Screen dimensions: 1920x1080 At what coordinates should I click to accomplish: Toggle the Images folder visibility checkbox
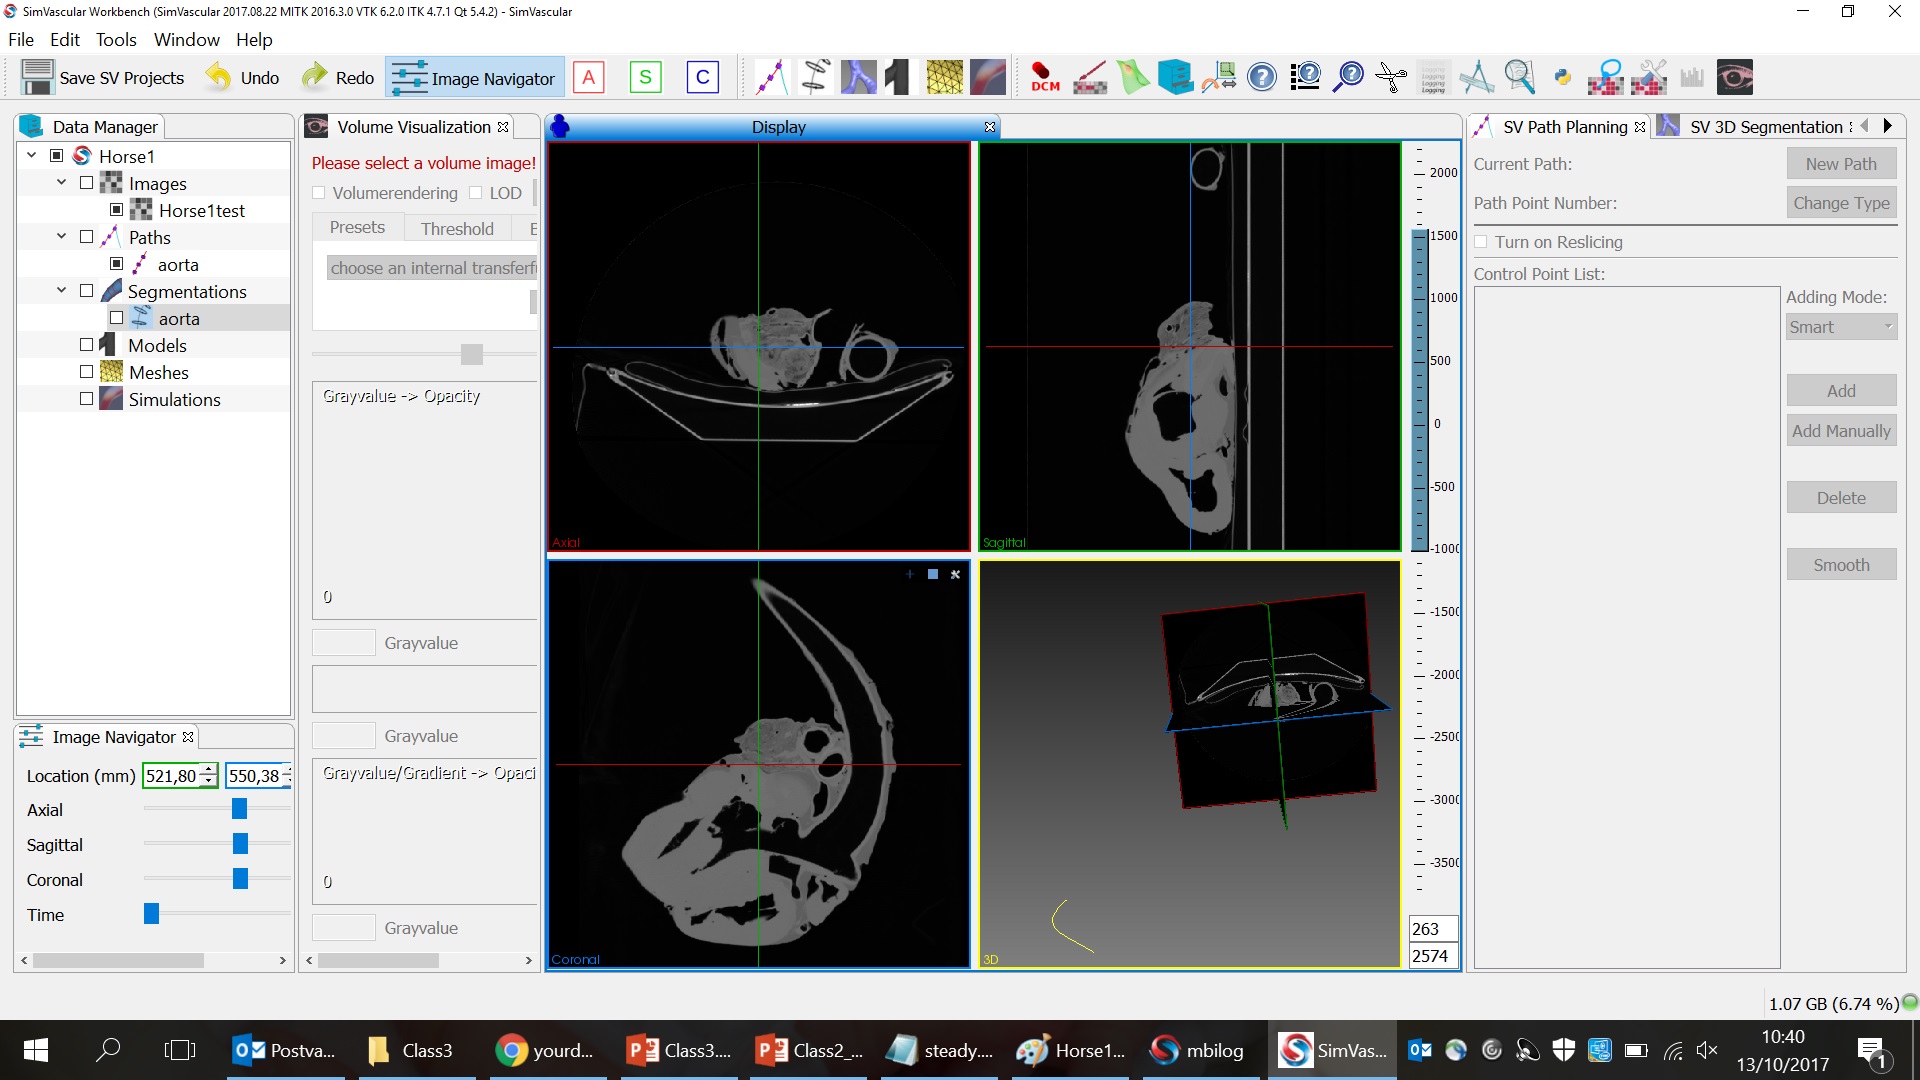pos(86,183)
